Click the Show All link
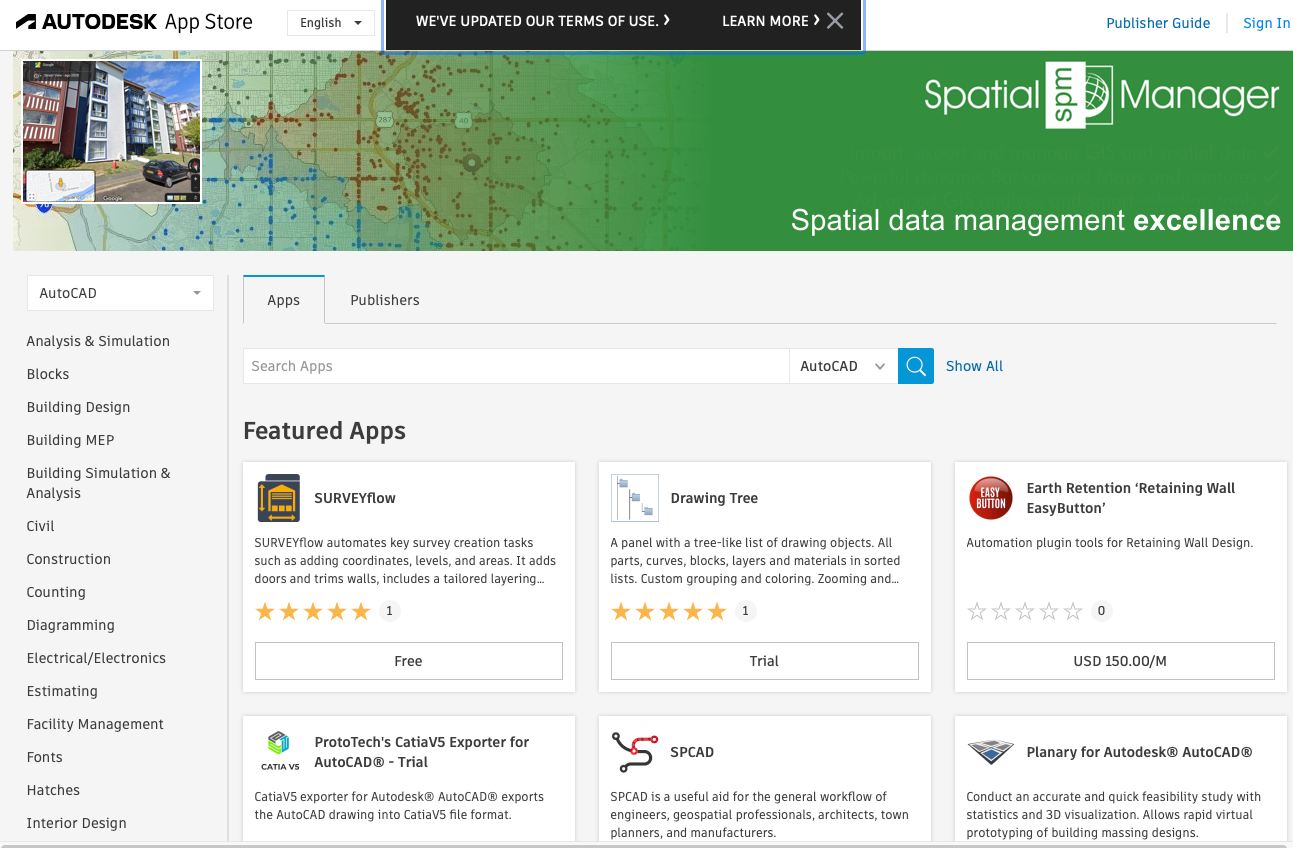 pyautogui.click(x=974, y=366)
